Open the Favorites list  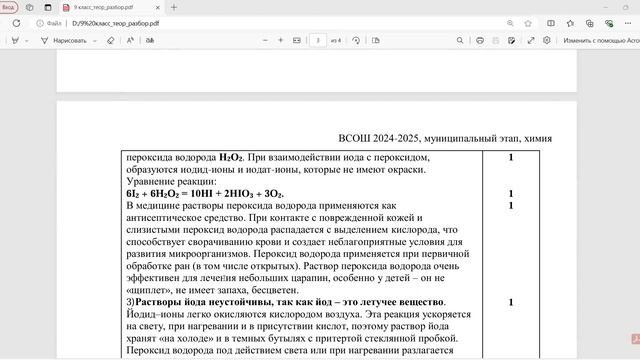click(570, 23)
